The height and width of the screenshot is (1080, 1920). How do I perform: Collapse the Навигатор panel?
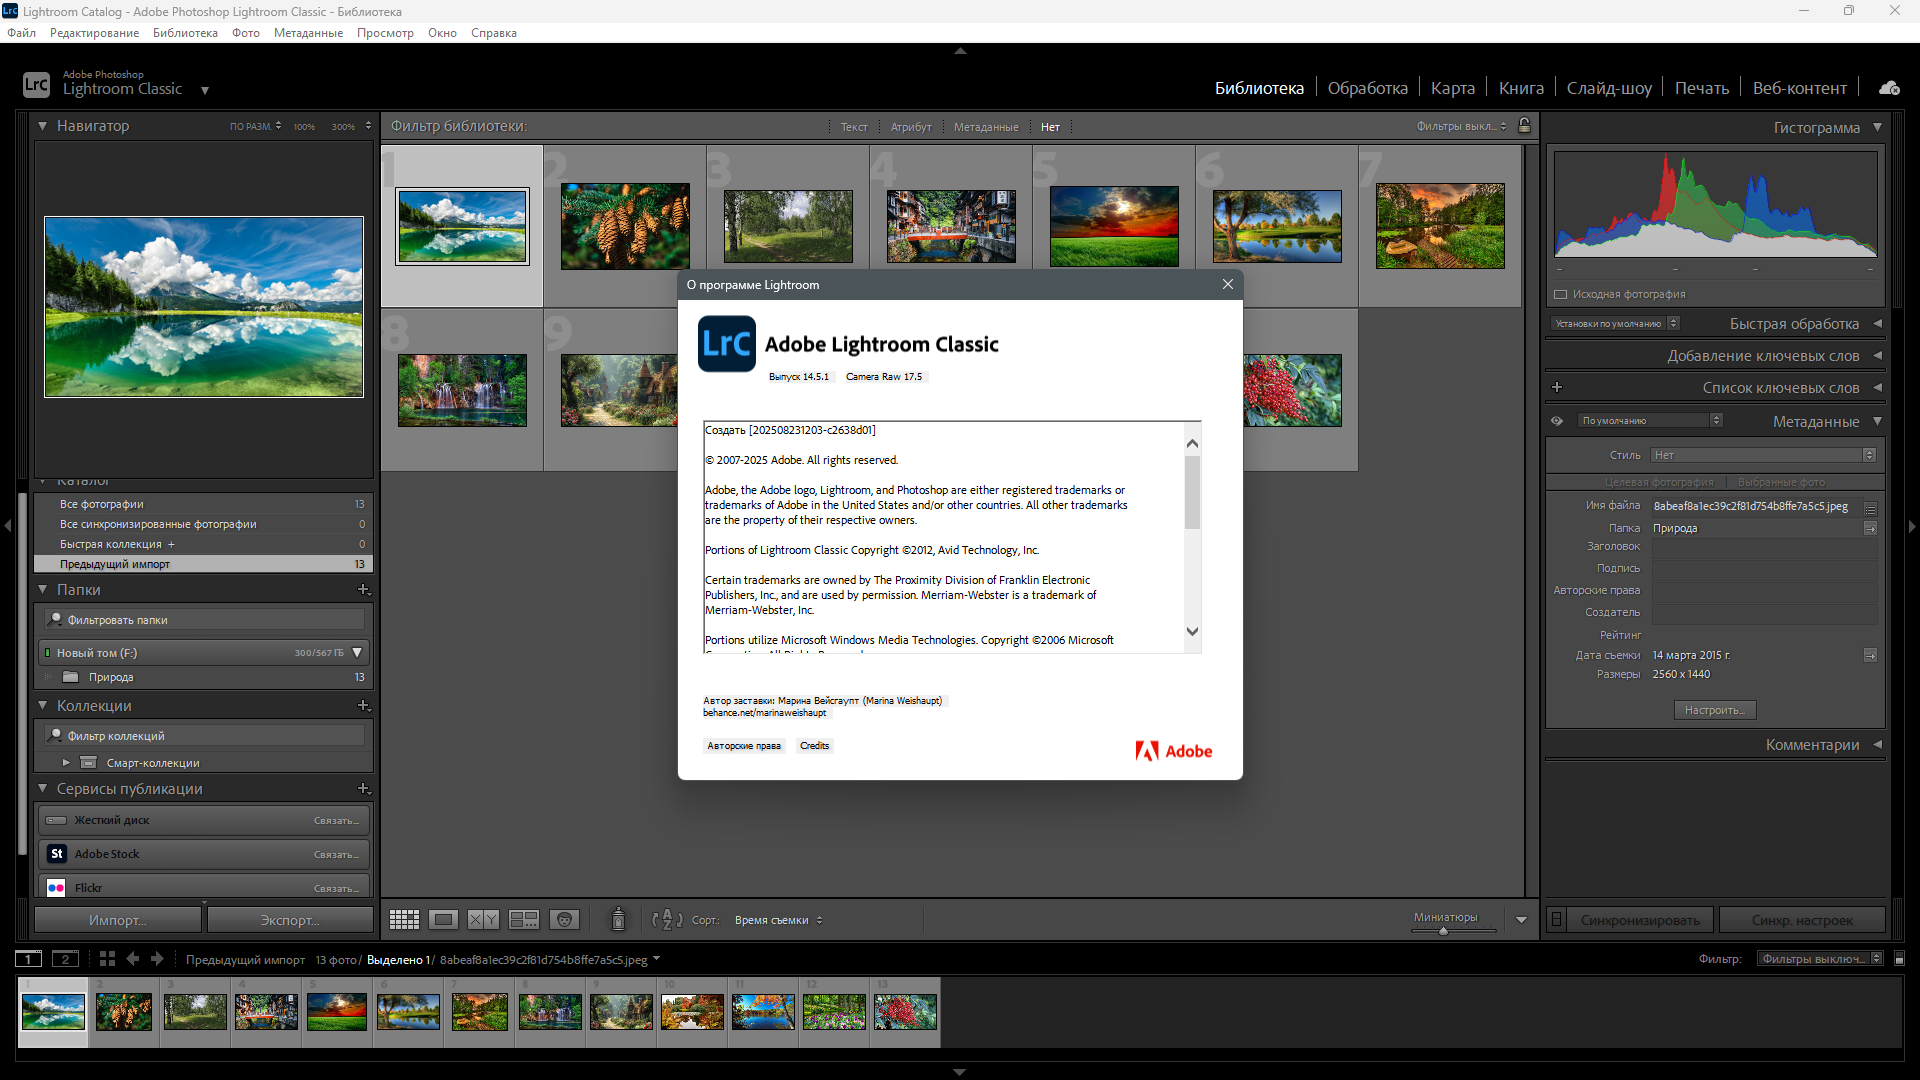[x=42, y=126]
